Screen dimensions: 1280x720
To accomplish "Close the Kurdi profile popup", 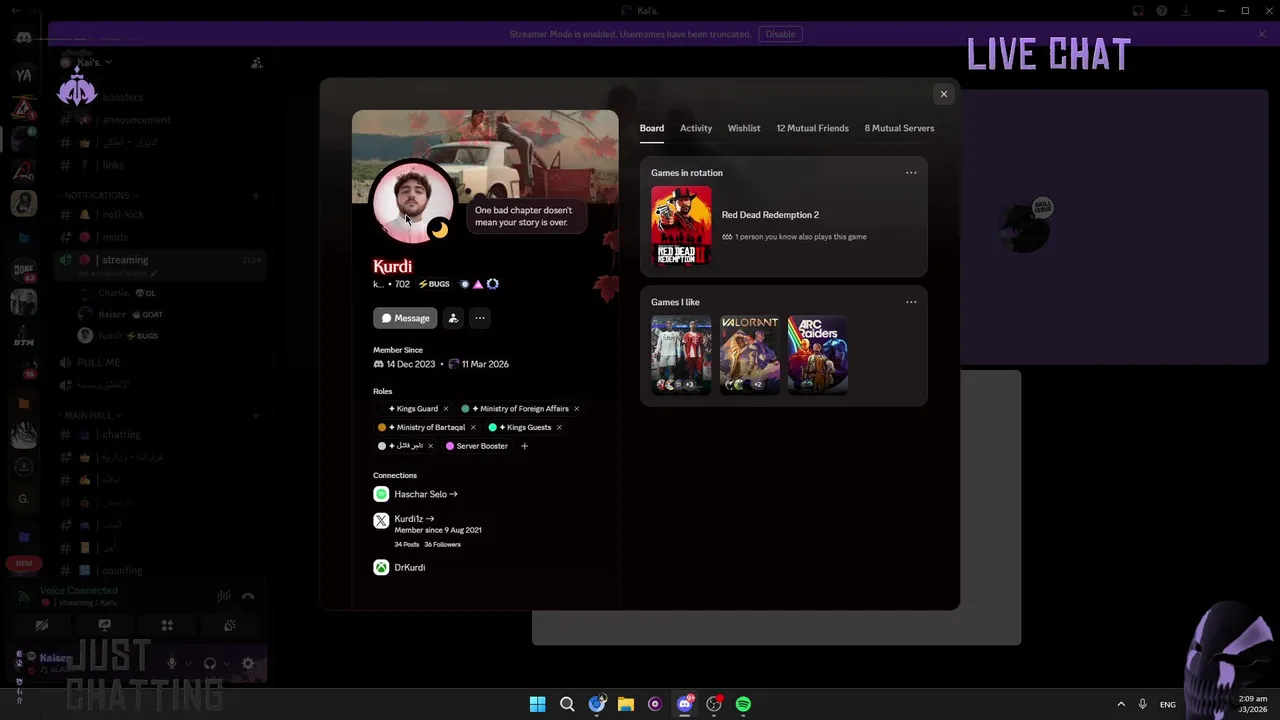I will coord(943,94).
